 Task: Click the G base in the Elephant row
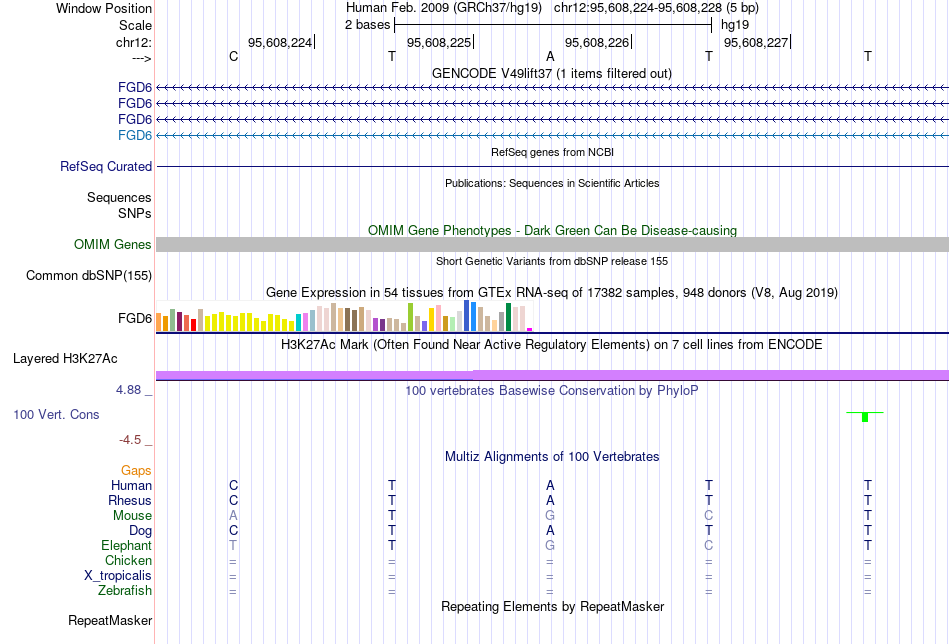tap(550, 545)
